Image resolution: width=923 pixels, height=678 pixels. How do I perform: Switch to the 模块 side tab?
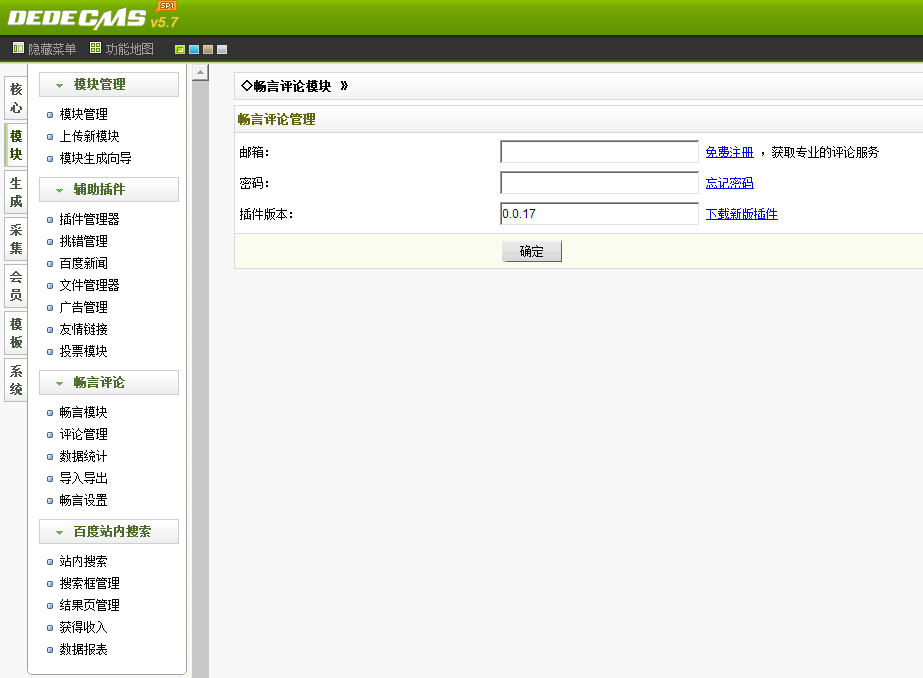16,145
